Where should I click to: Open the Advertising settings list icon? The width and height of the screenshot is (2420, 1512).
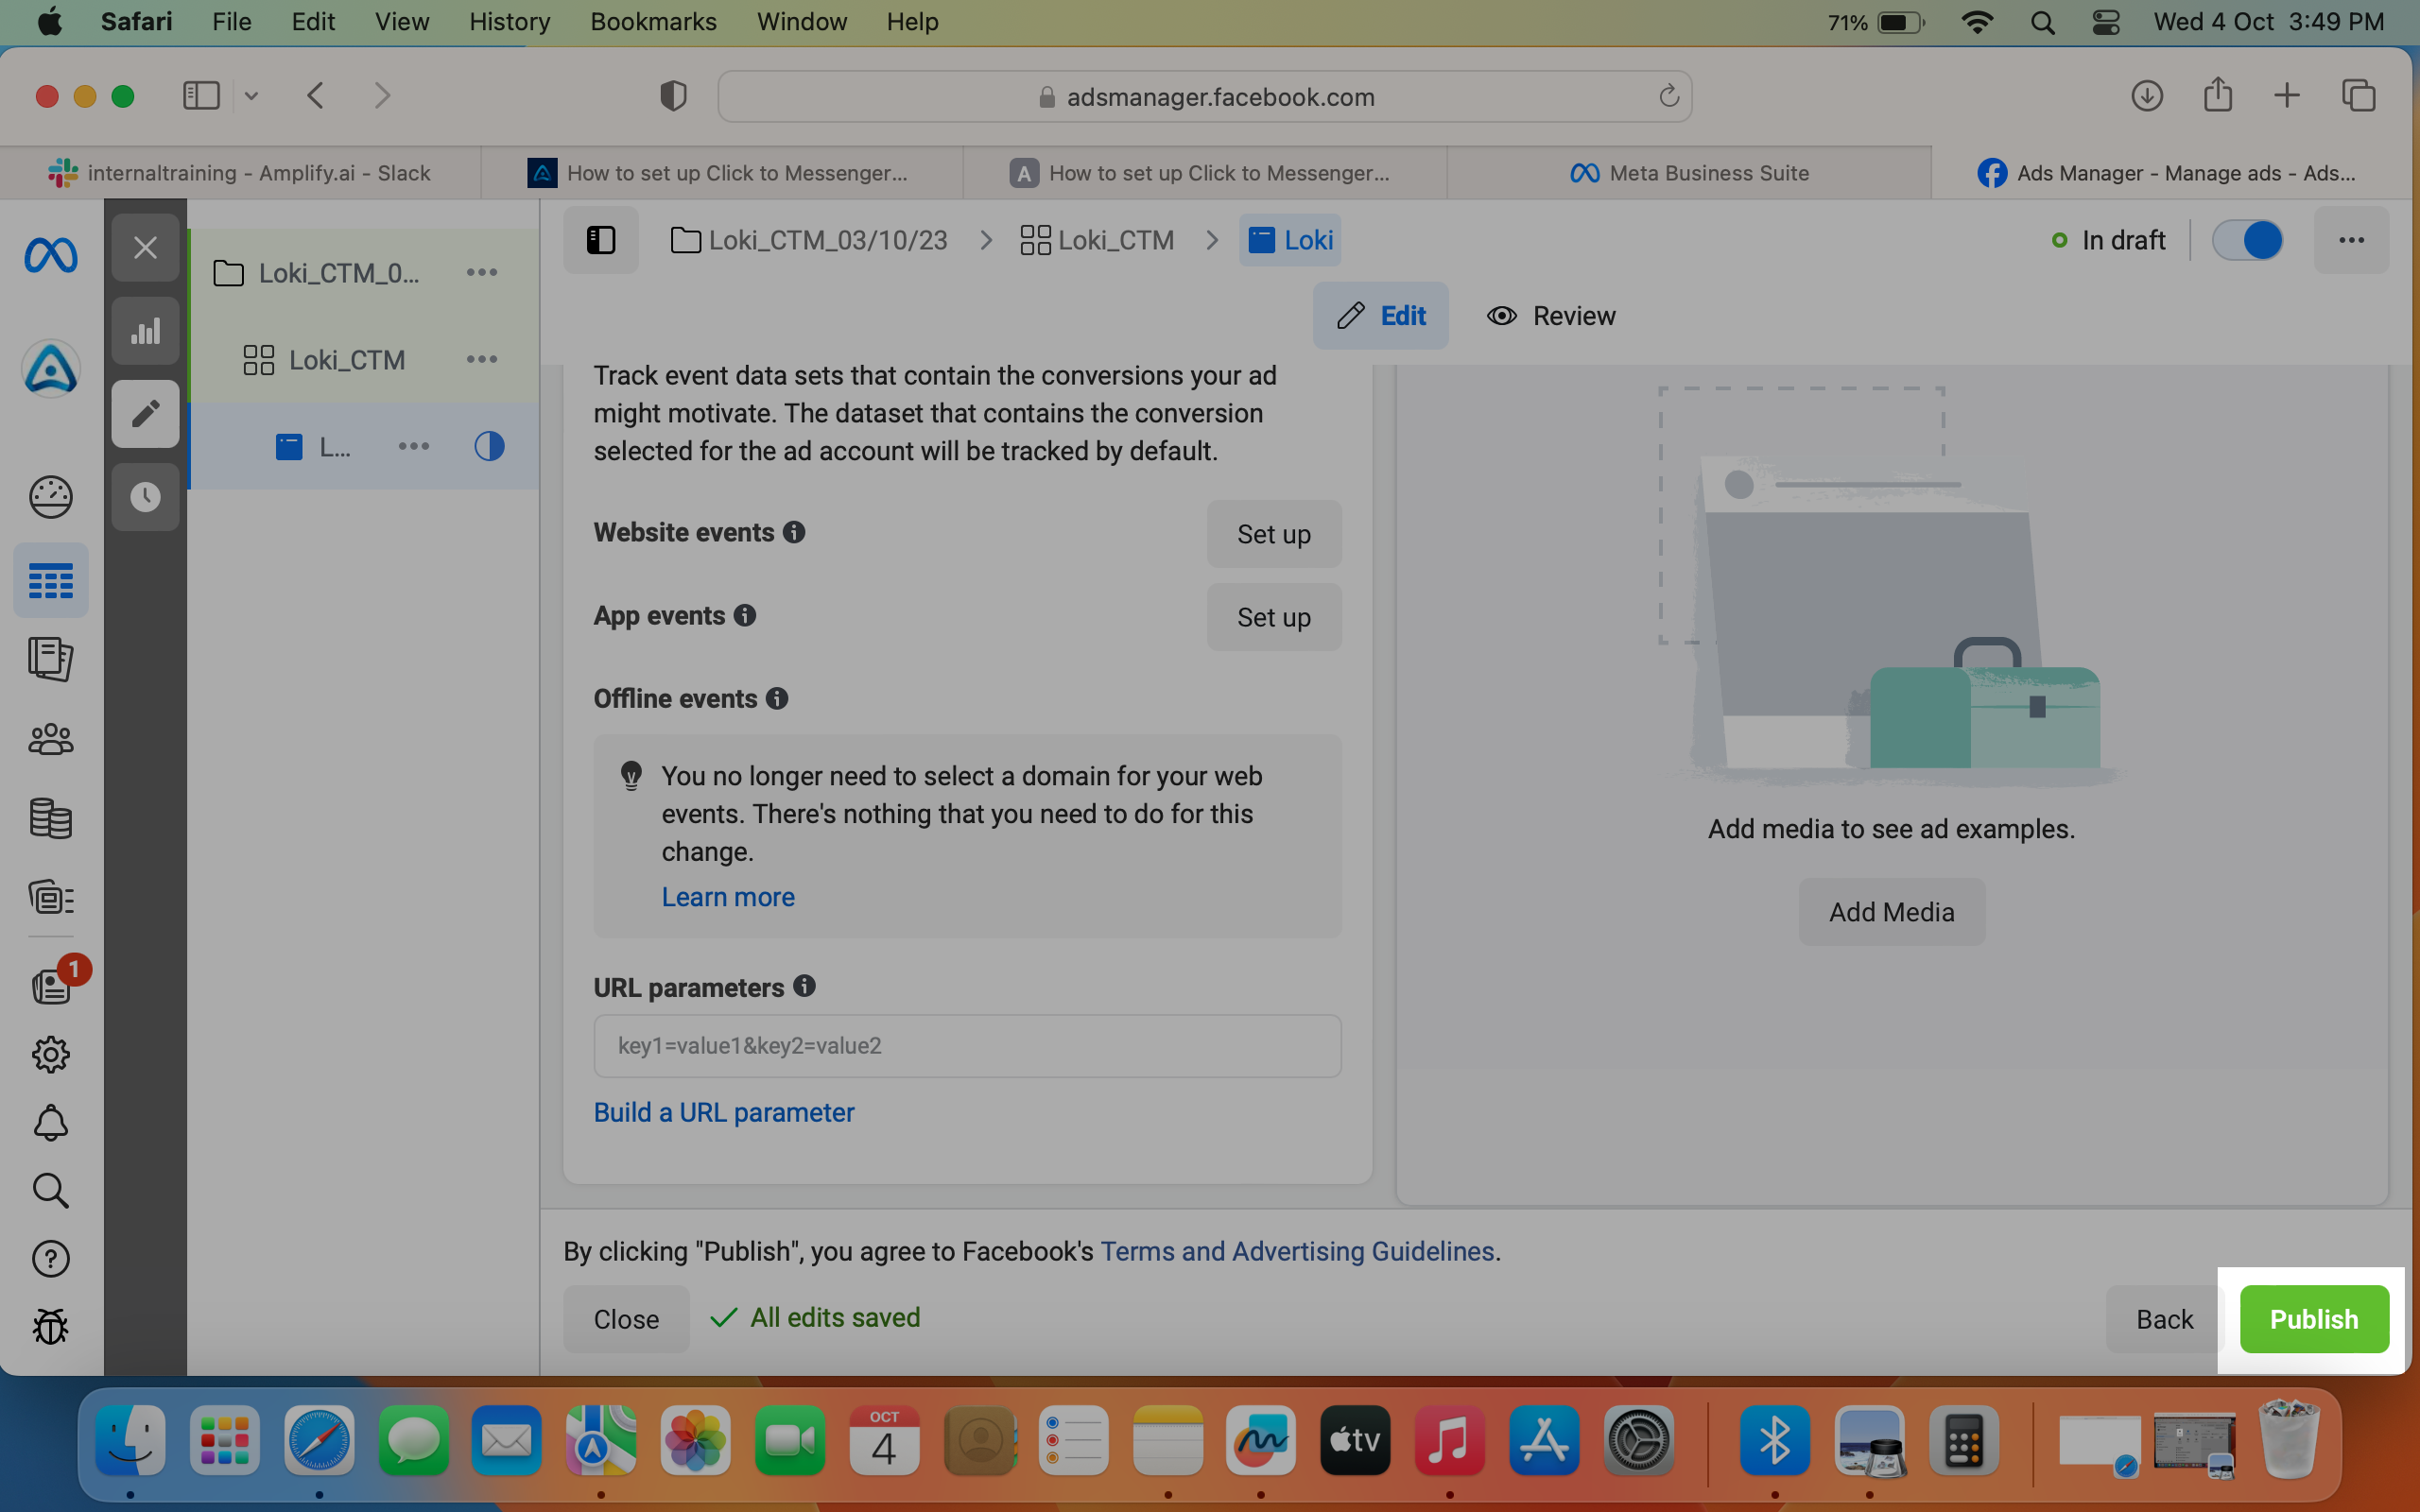click(51, 897)
